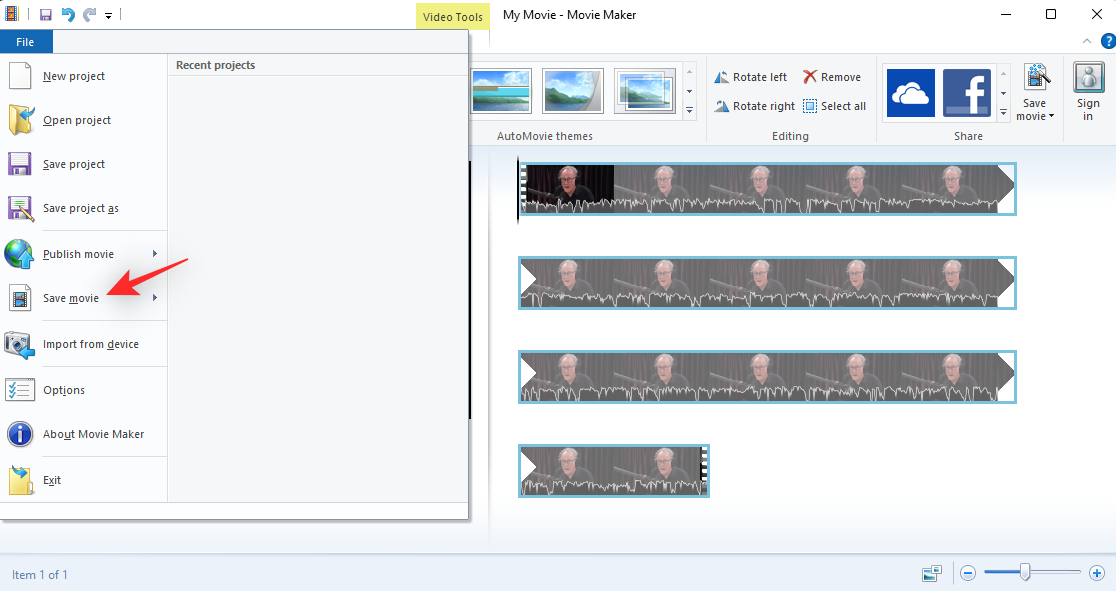Click the Save movie filmstrip icon
1116x591 pixels.
point(20,298)
